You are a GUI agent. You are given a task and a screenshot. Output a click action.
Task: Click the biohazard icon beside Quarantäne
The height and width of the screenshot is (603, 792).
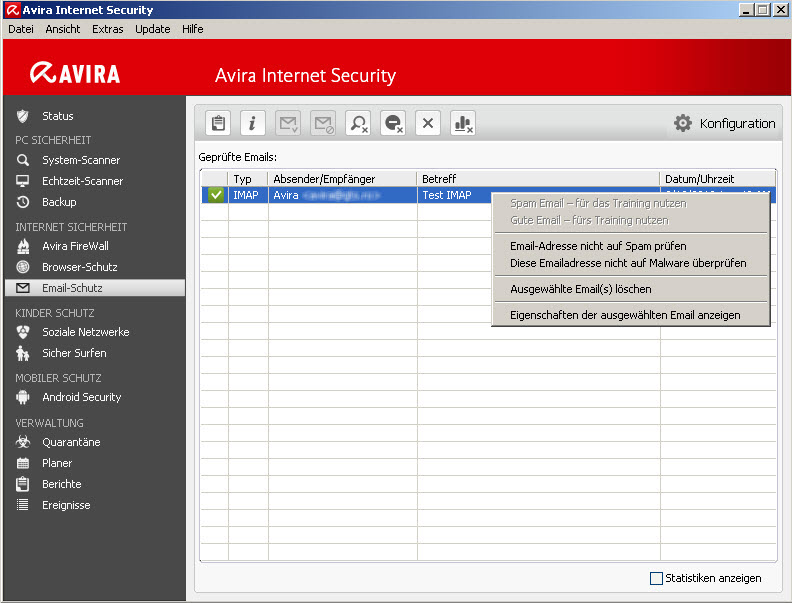point(23,442)
